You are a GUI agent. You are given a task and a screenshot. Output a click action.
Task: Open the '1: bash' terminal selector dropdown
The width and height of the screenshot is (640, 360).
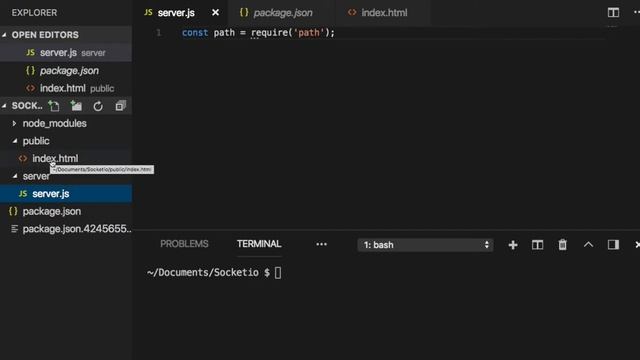click(x=425, y=245)
